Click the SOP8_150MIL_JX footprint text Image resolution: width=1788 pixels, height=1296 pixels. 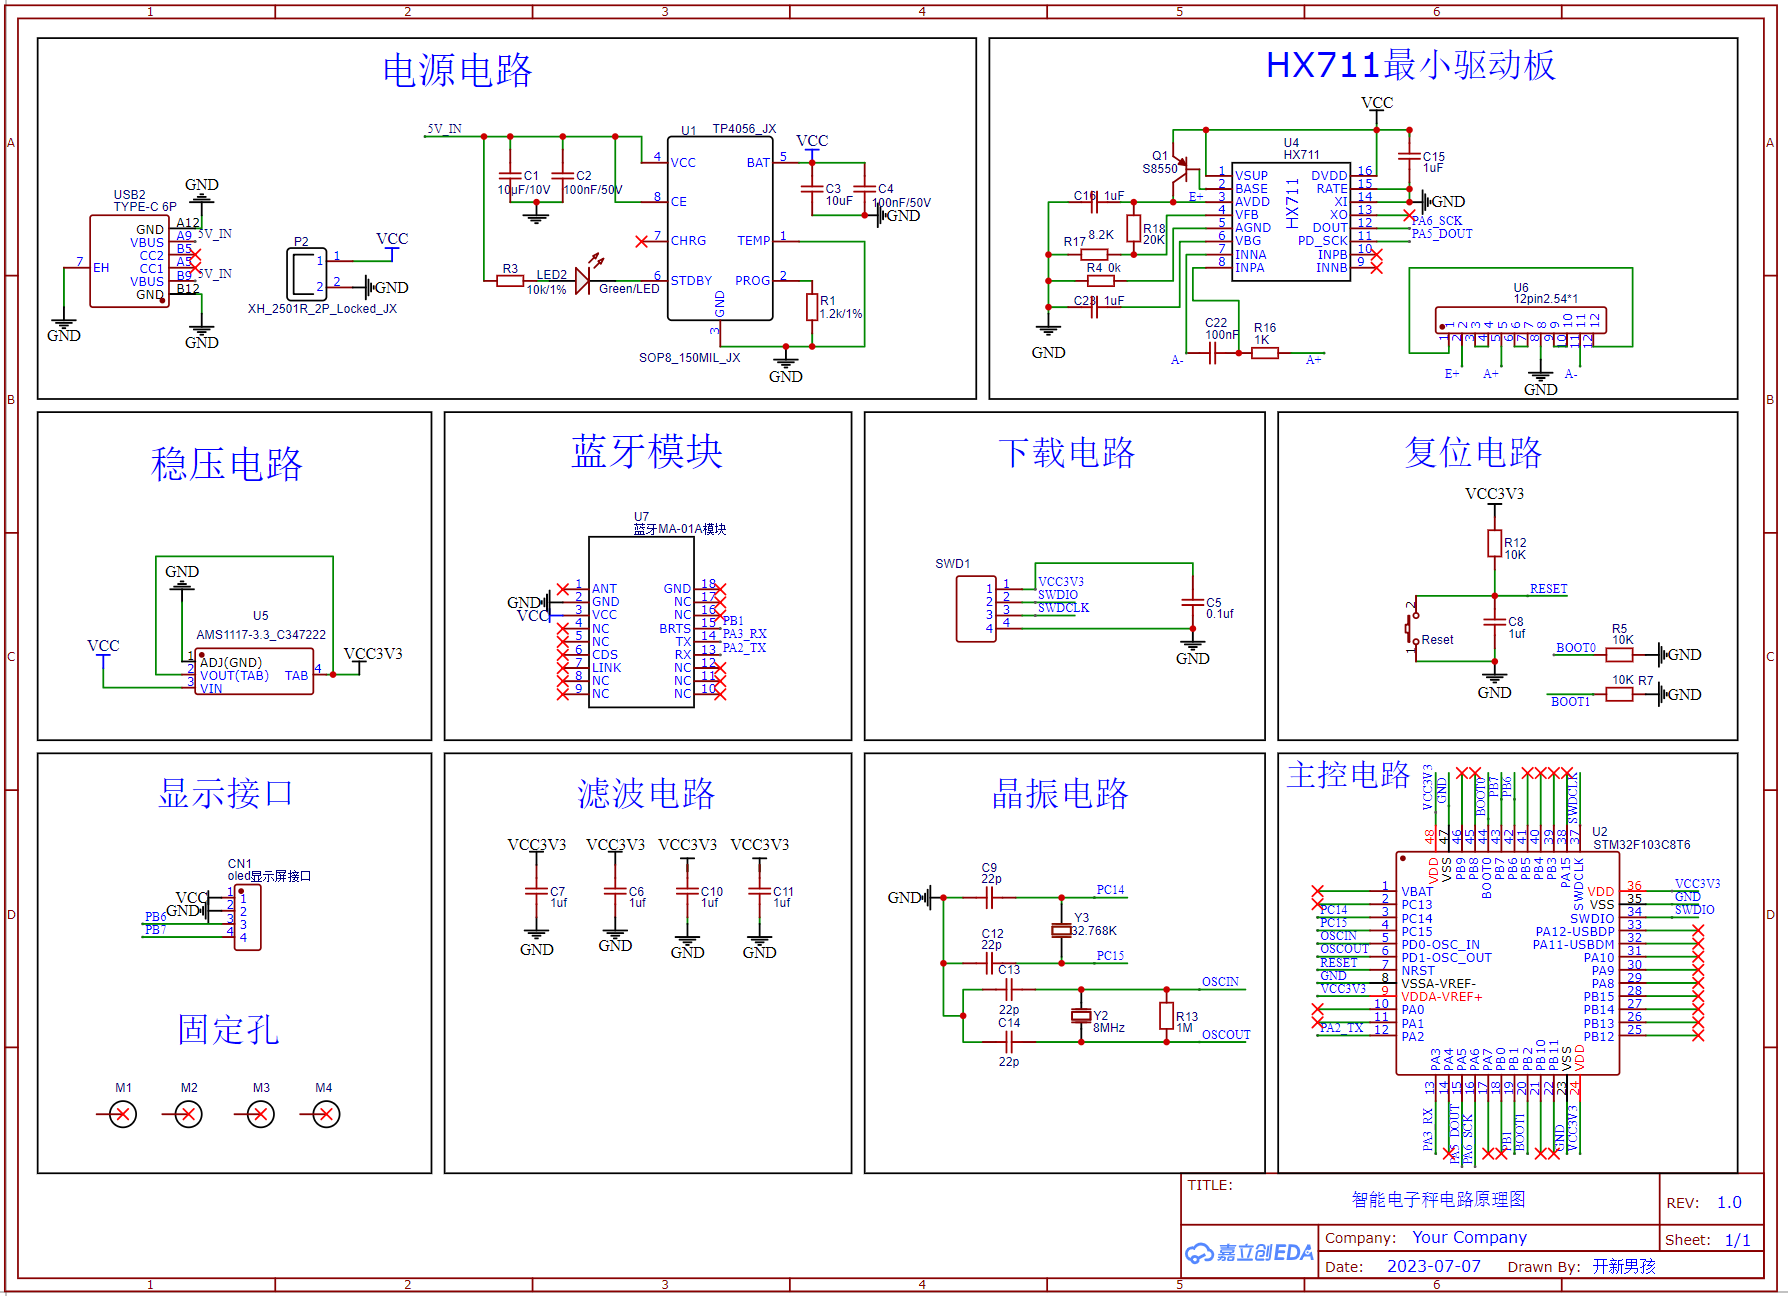click(x=689, y=358)
